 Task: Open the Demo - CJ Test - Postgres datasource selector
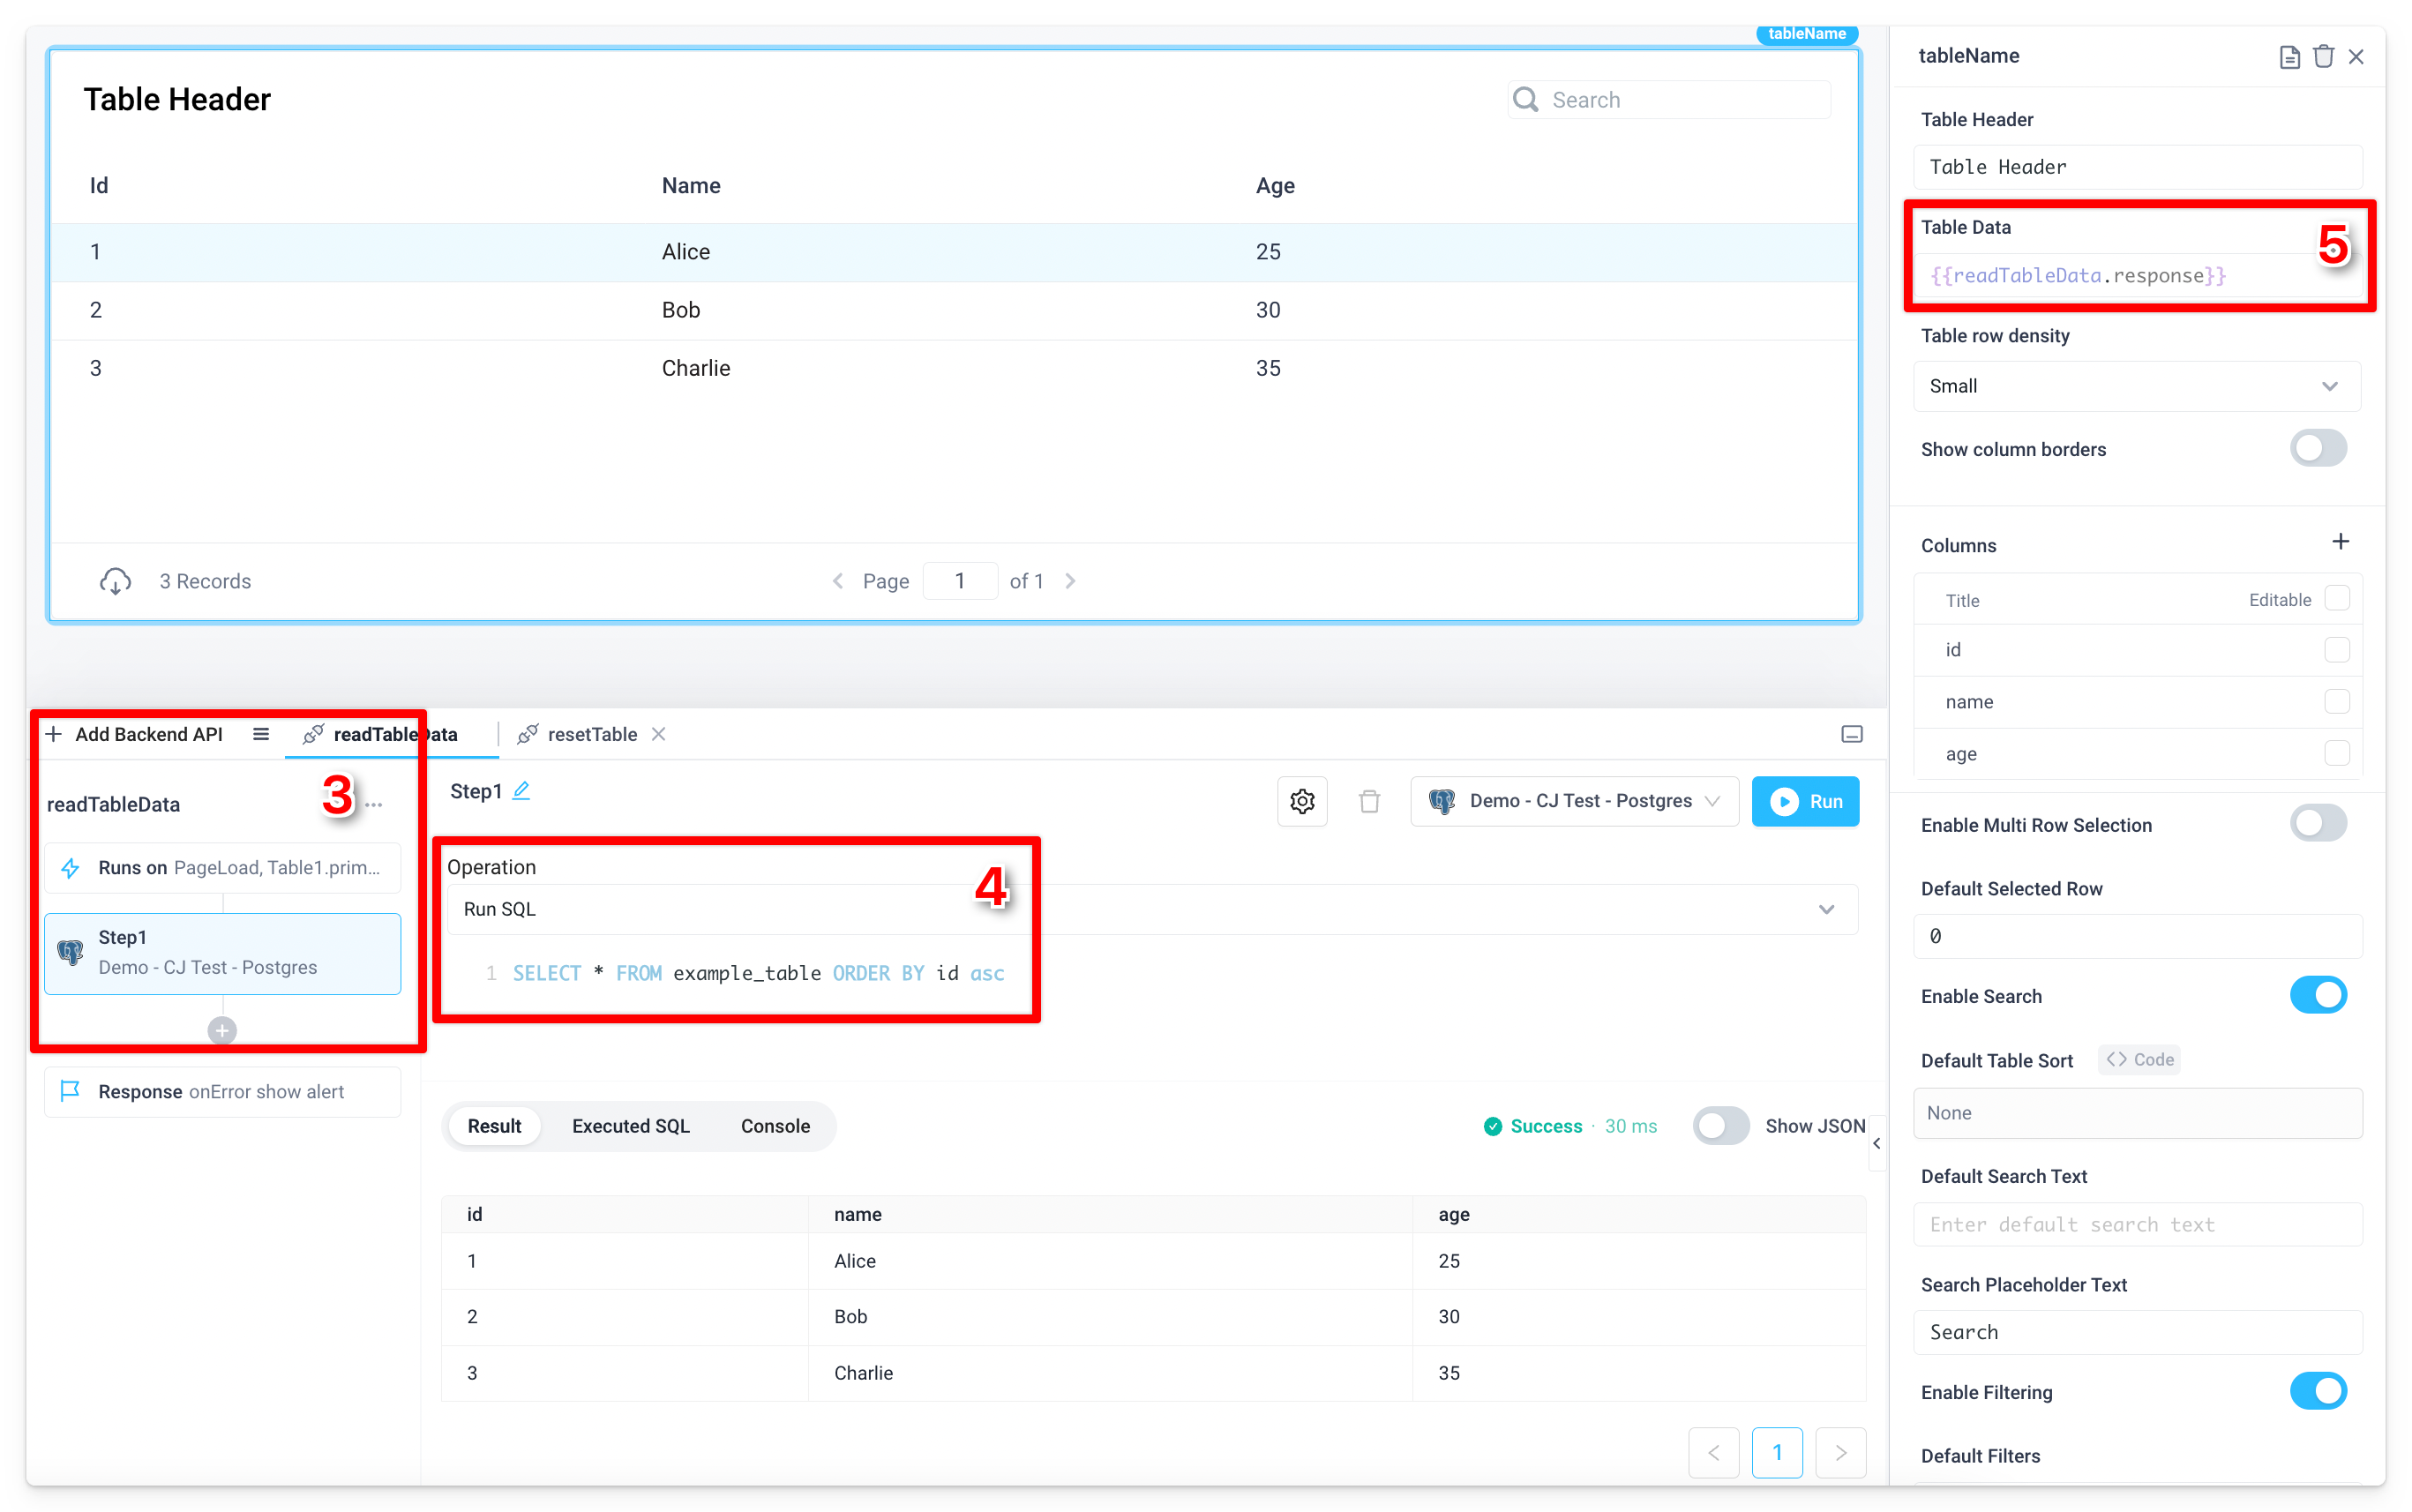(1575, 801)
